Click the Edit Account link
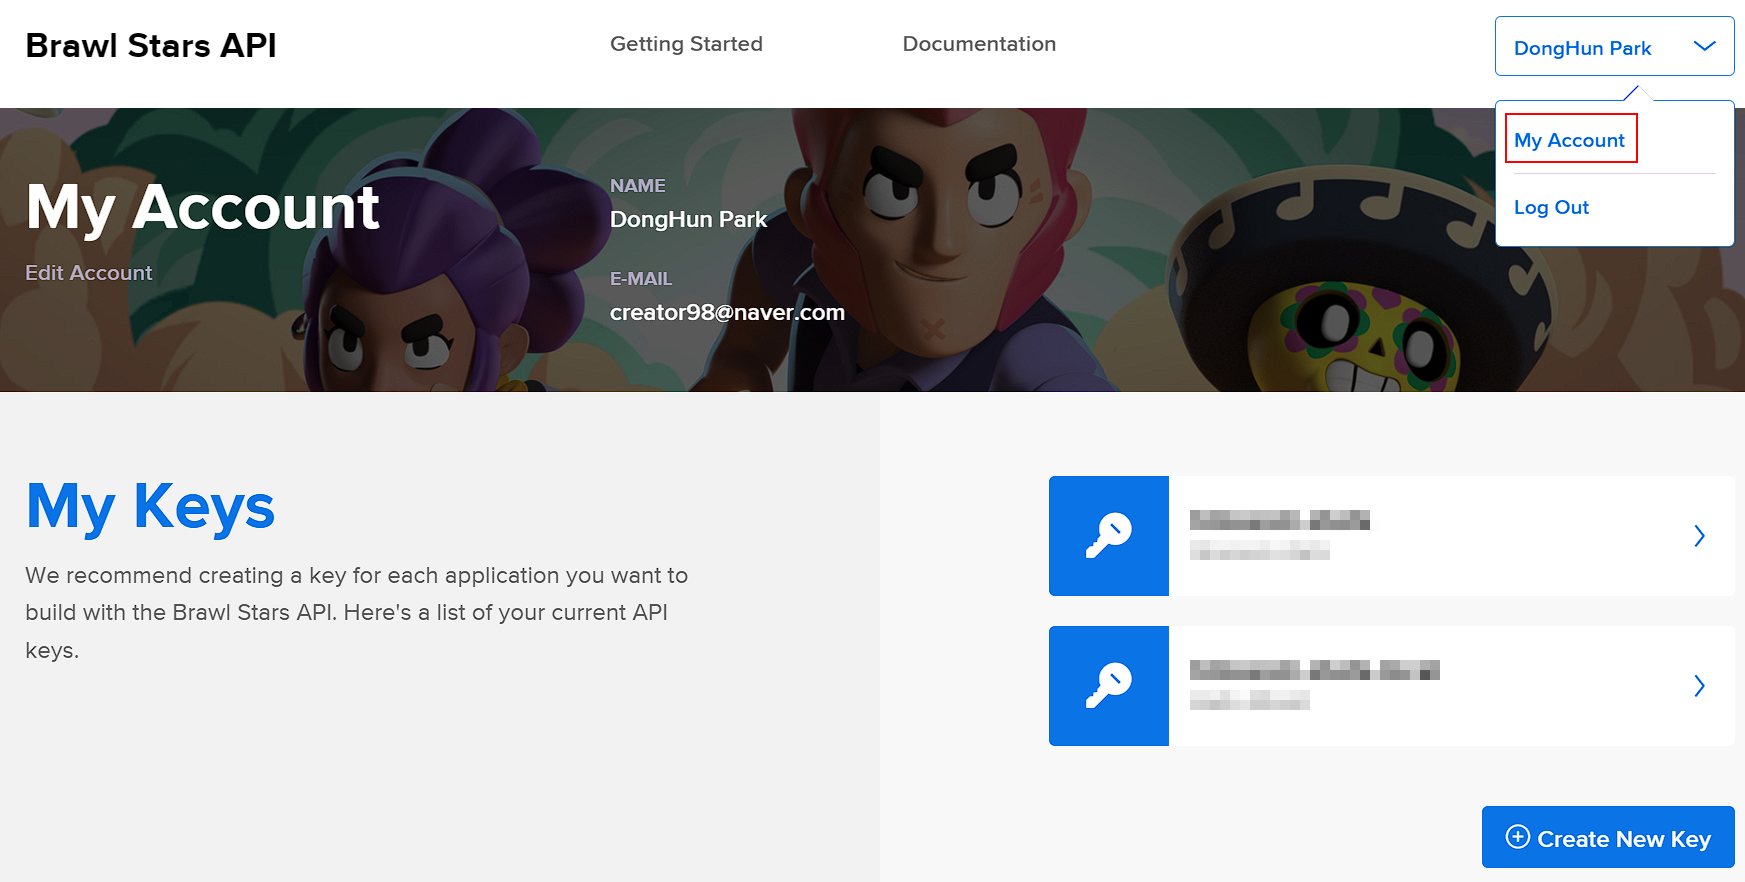The height and width of the screenshot is (882, 1745). pyautogui.click(x=89, y=273)
